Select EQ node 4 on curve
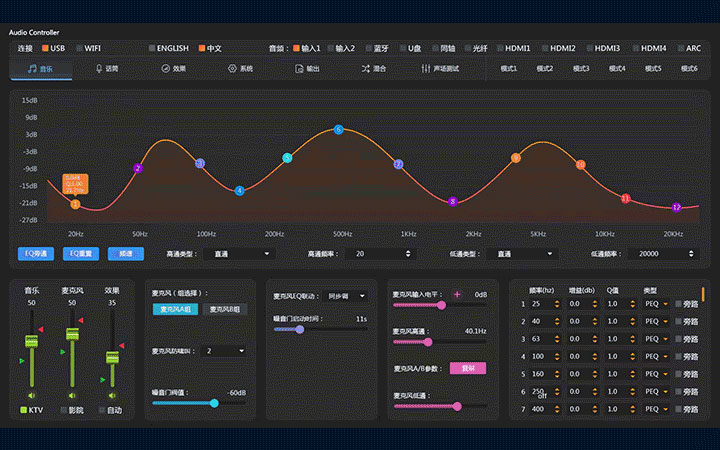This screenshot has width=720, height=450. coord(239,191)
